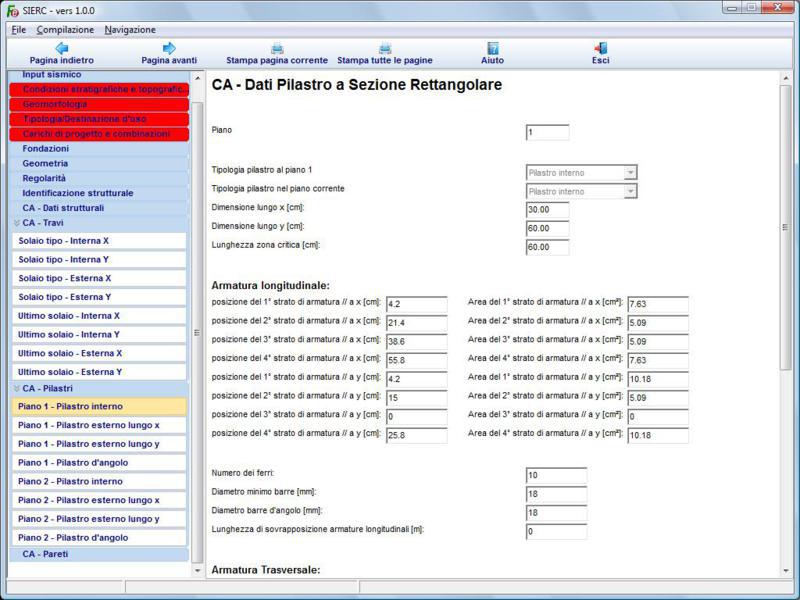Open the Regolarità section
Image resolution: width=800 pixels, height=600 pixels.
pos(99,178)
